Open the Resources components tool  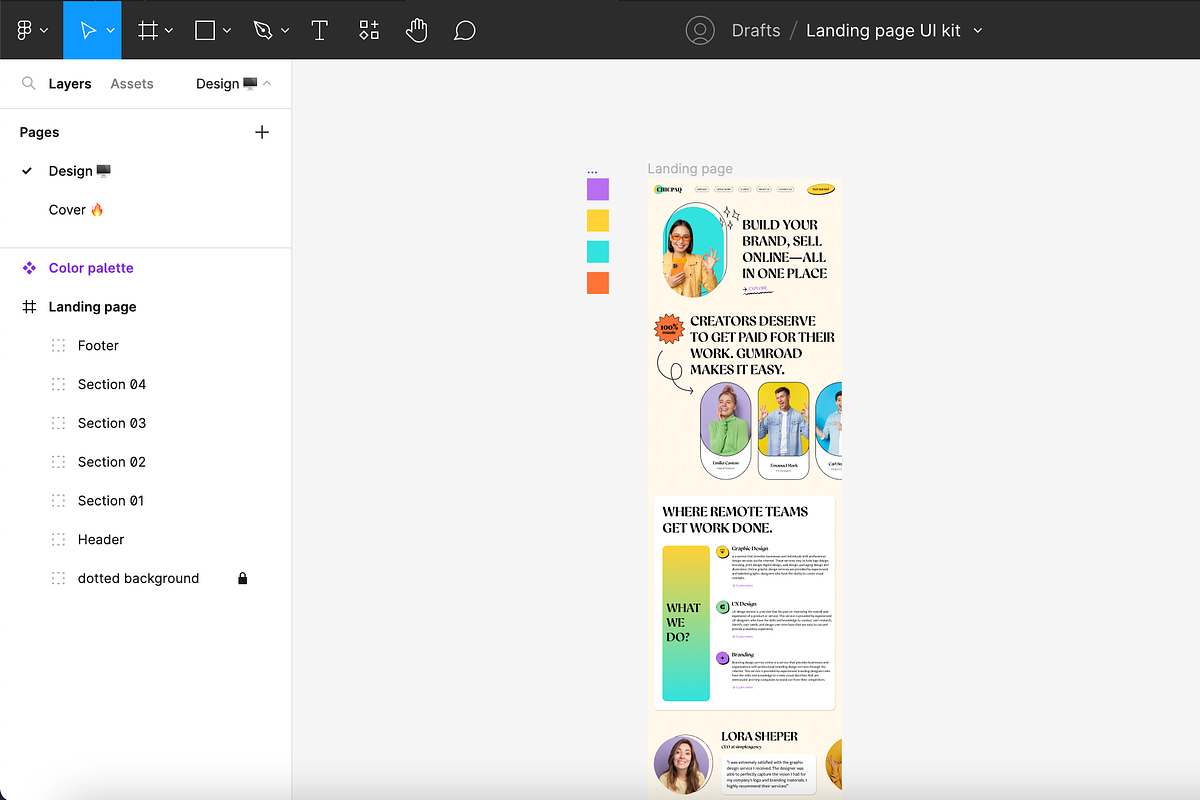point(369,30)
